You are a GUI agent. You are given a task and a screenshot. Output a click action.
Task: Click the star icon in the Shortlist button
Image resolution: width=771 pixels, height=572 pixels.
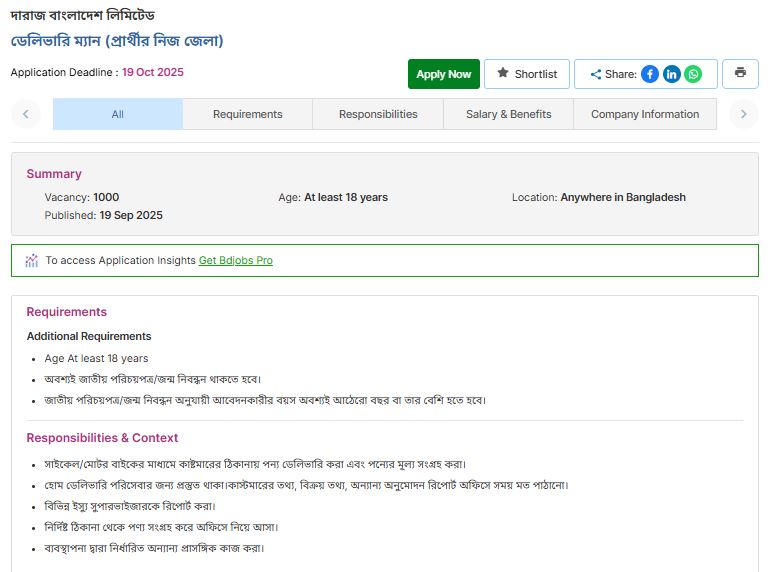503,73
